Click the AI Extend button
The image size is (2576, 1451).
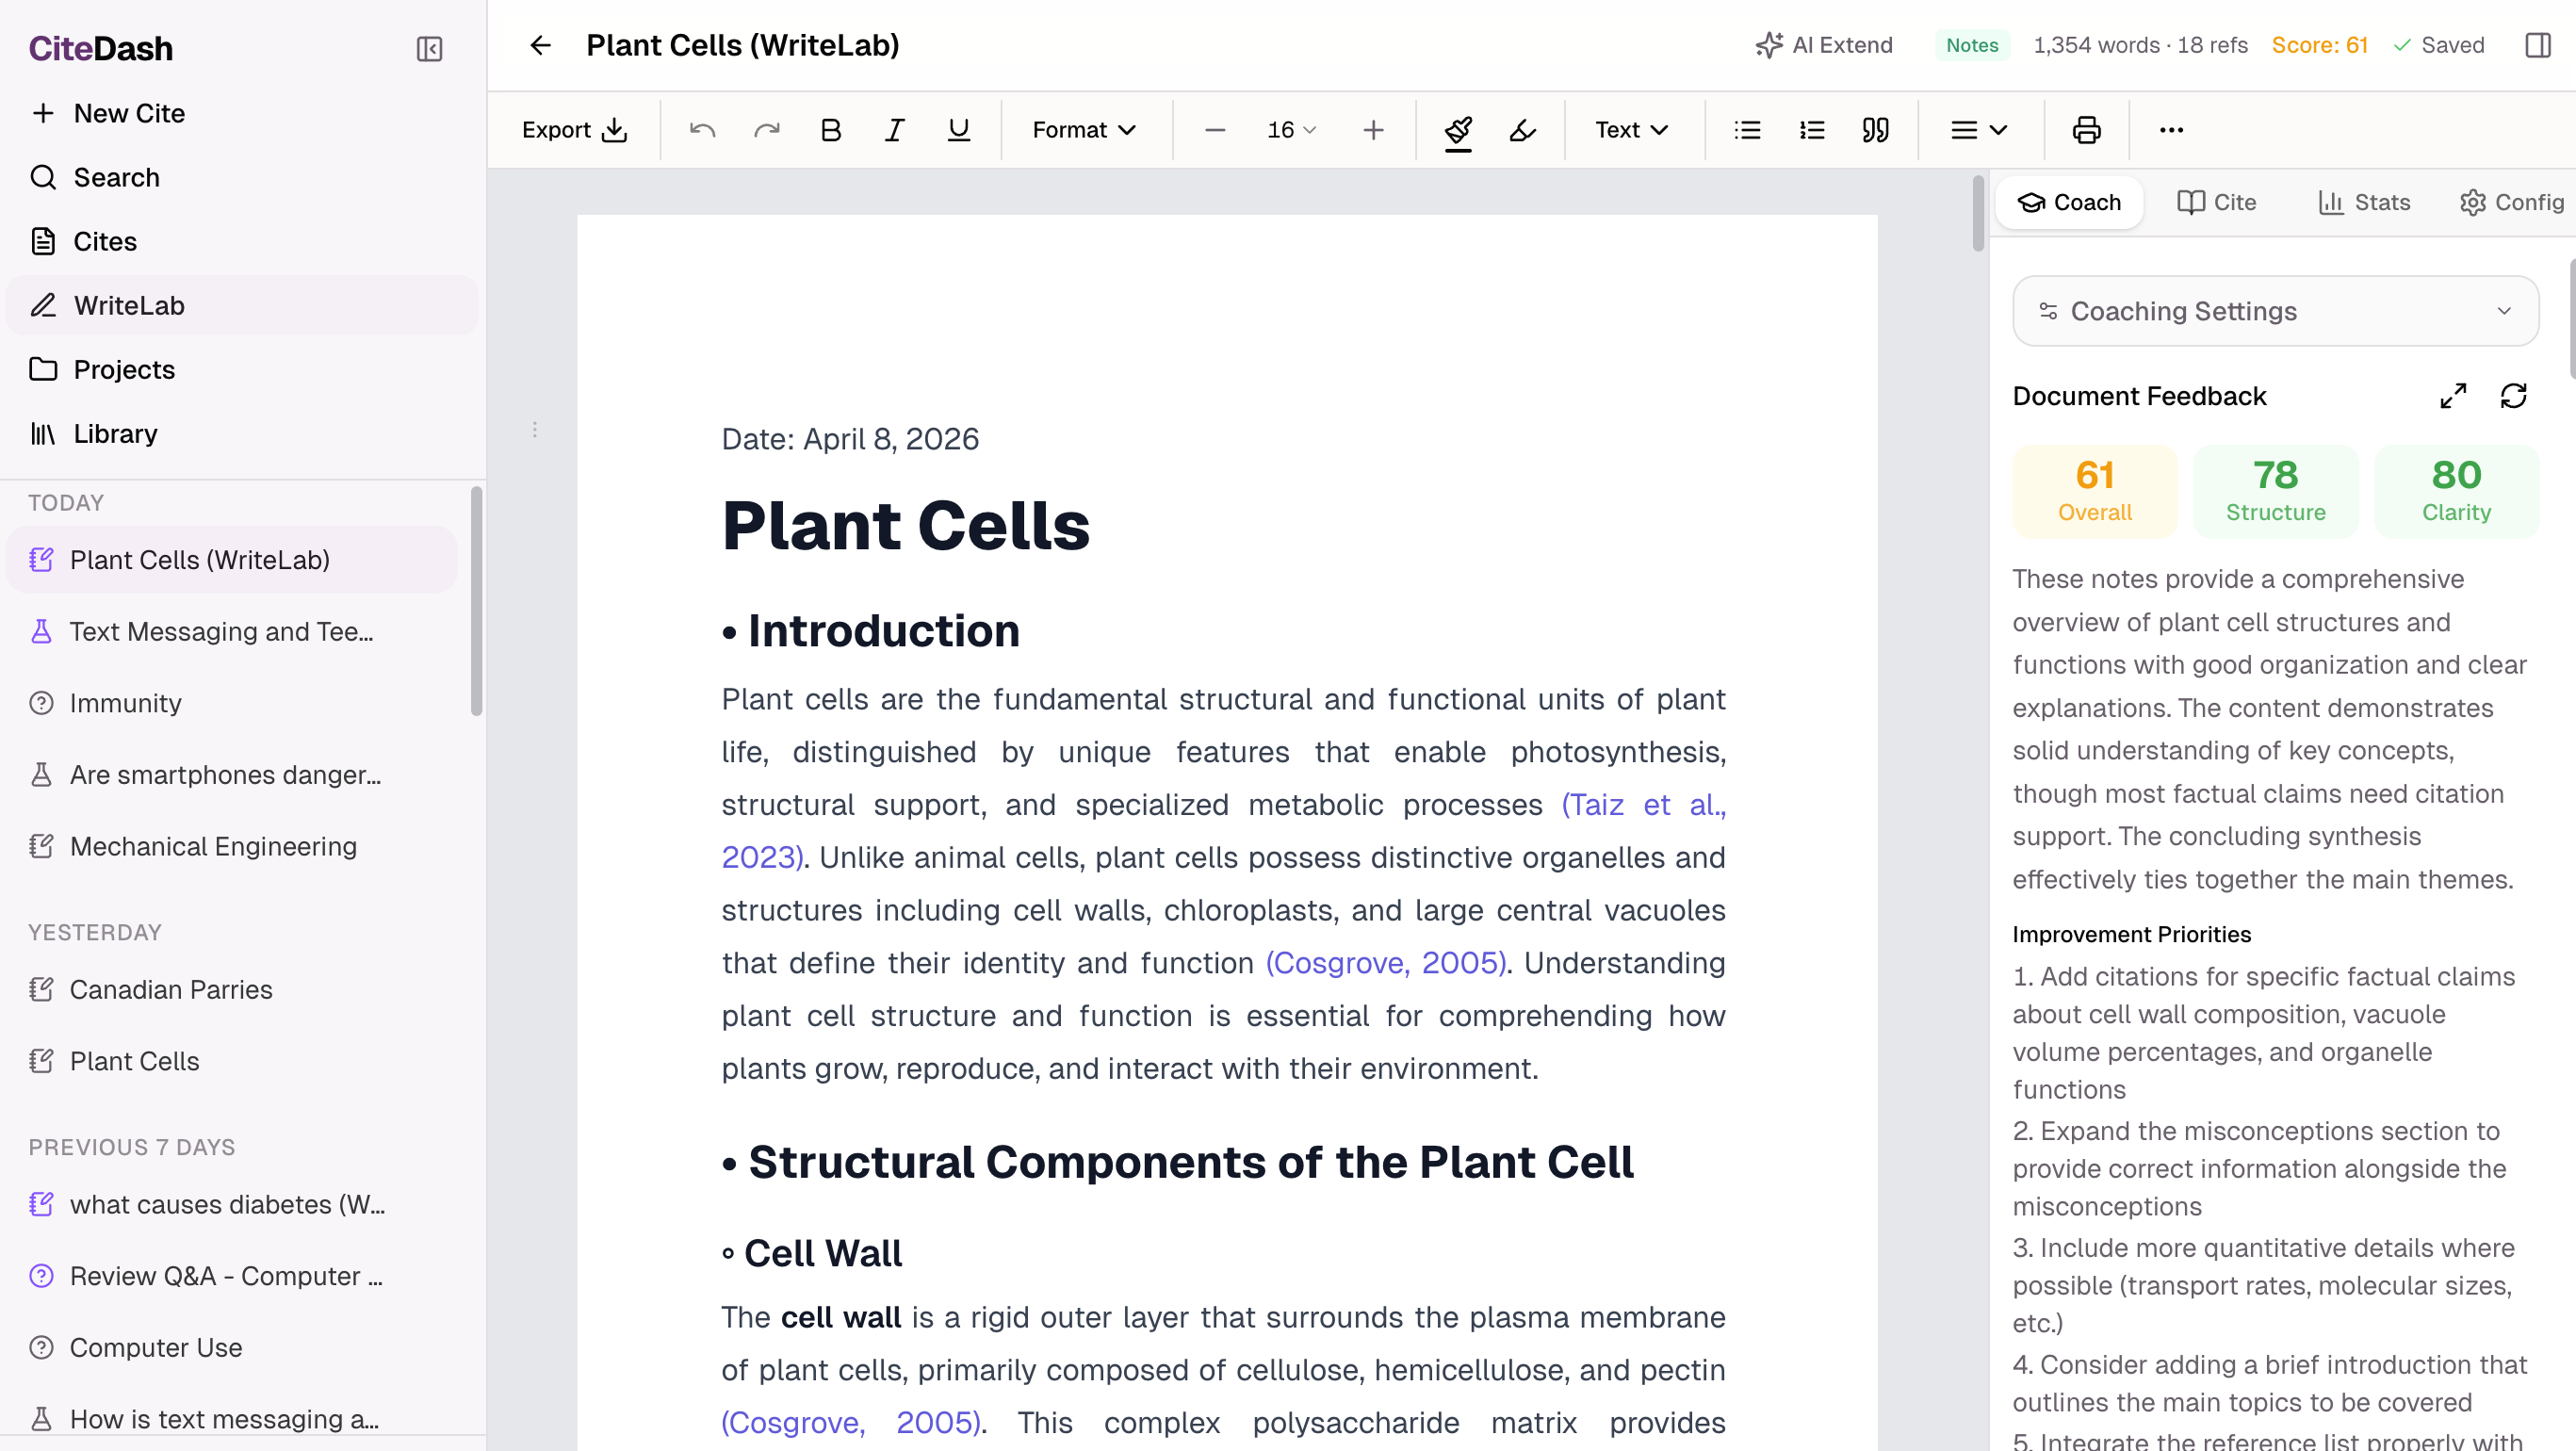(1824, 45)
